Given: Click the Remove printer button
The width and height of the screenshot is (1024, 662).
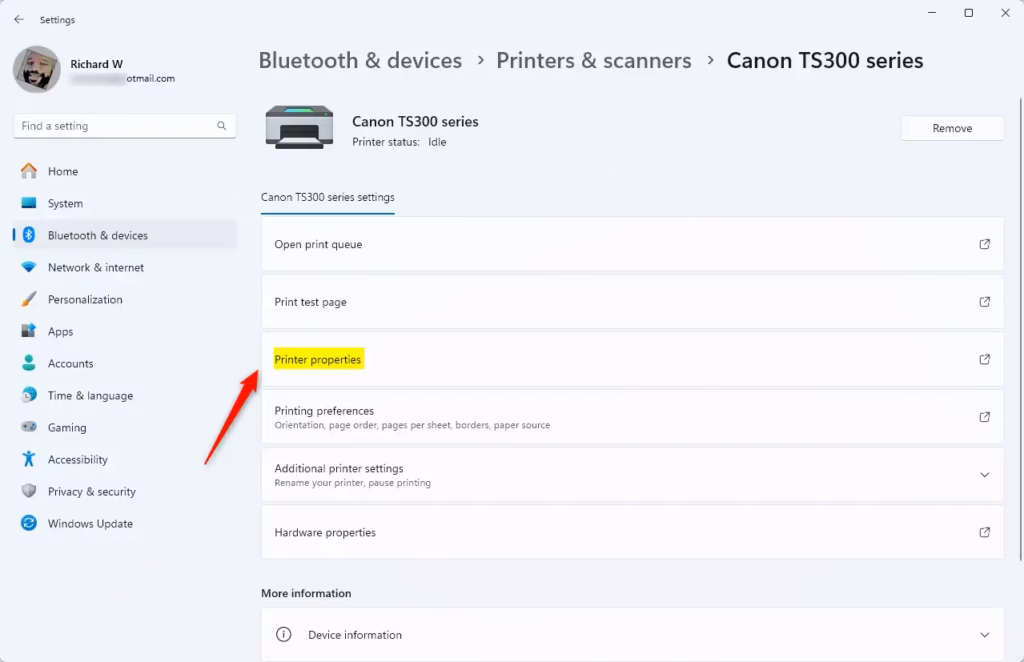Looking at the screenshot, I should (952, 128).
